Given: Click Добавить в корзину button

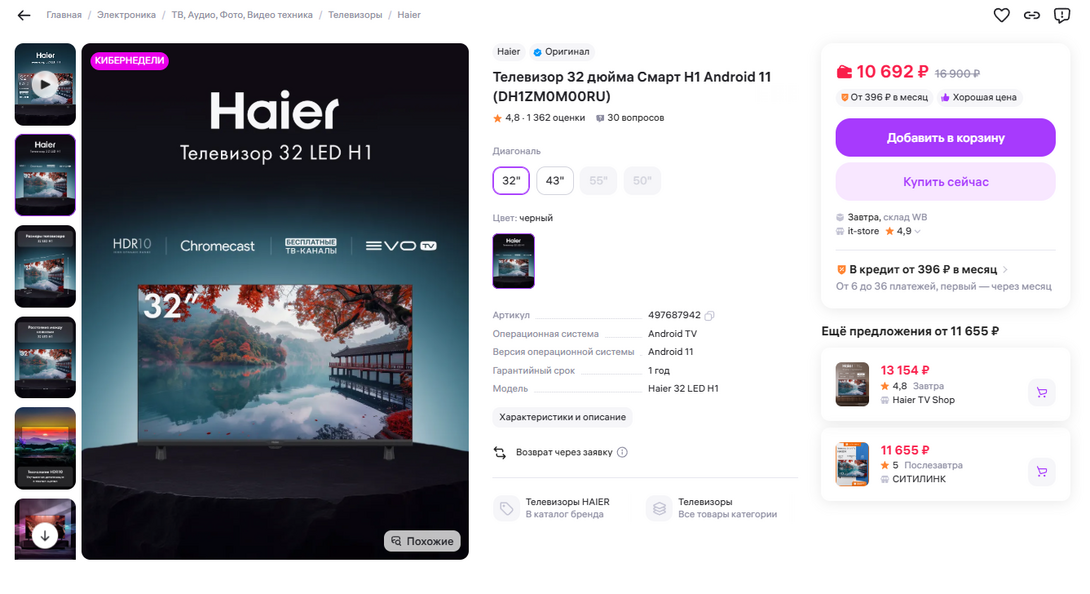Looking at the screenshot, I should [x=945, y=138].
